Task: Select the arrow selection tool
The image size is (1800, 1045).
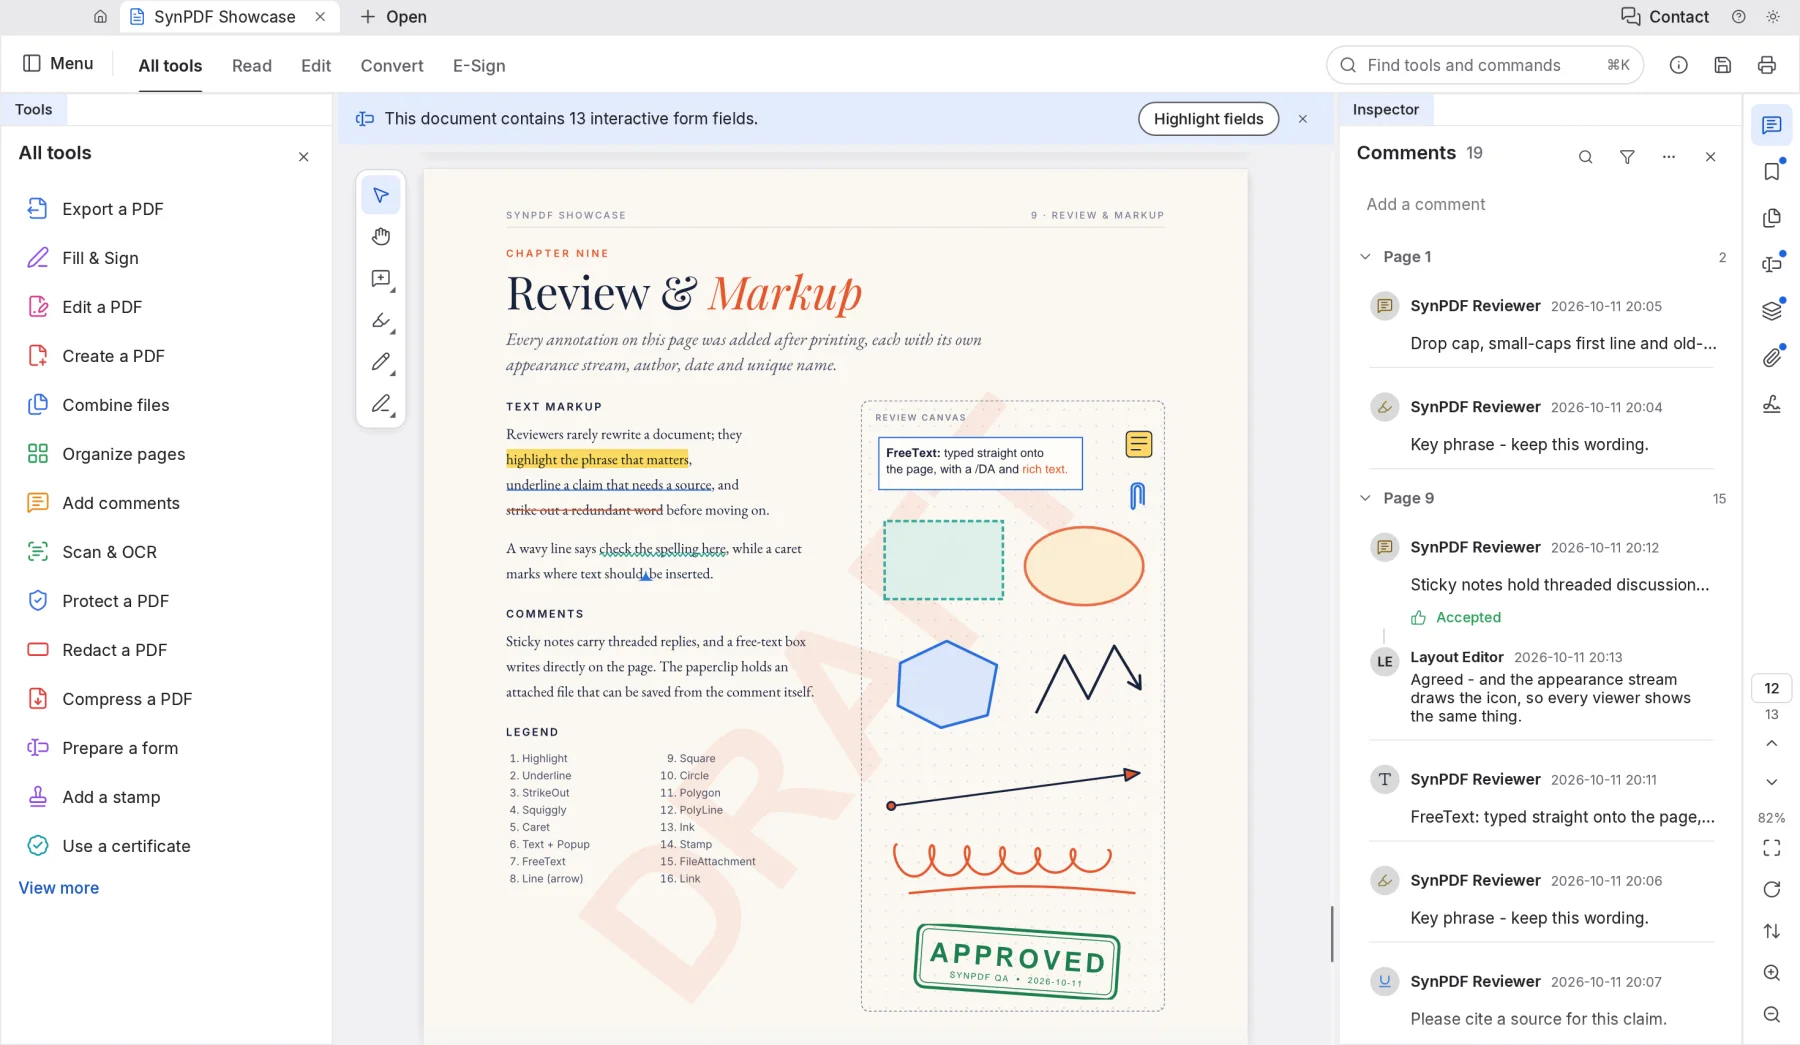Action: (x=381, y=195)
